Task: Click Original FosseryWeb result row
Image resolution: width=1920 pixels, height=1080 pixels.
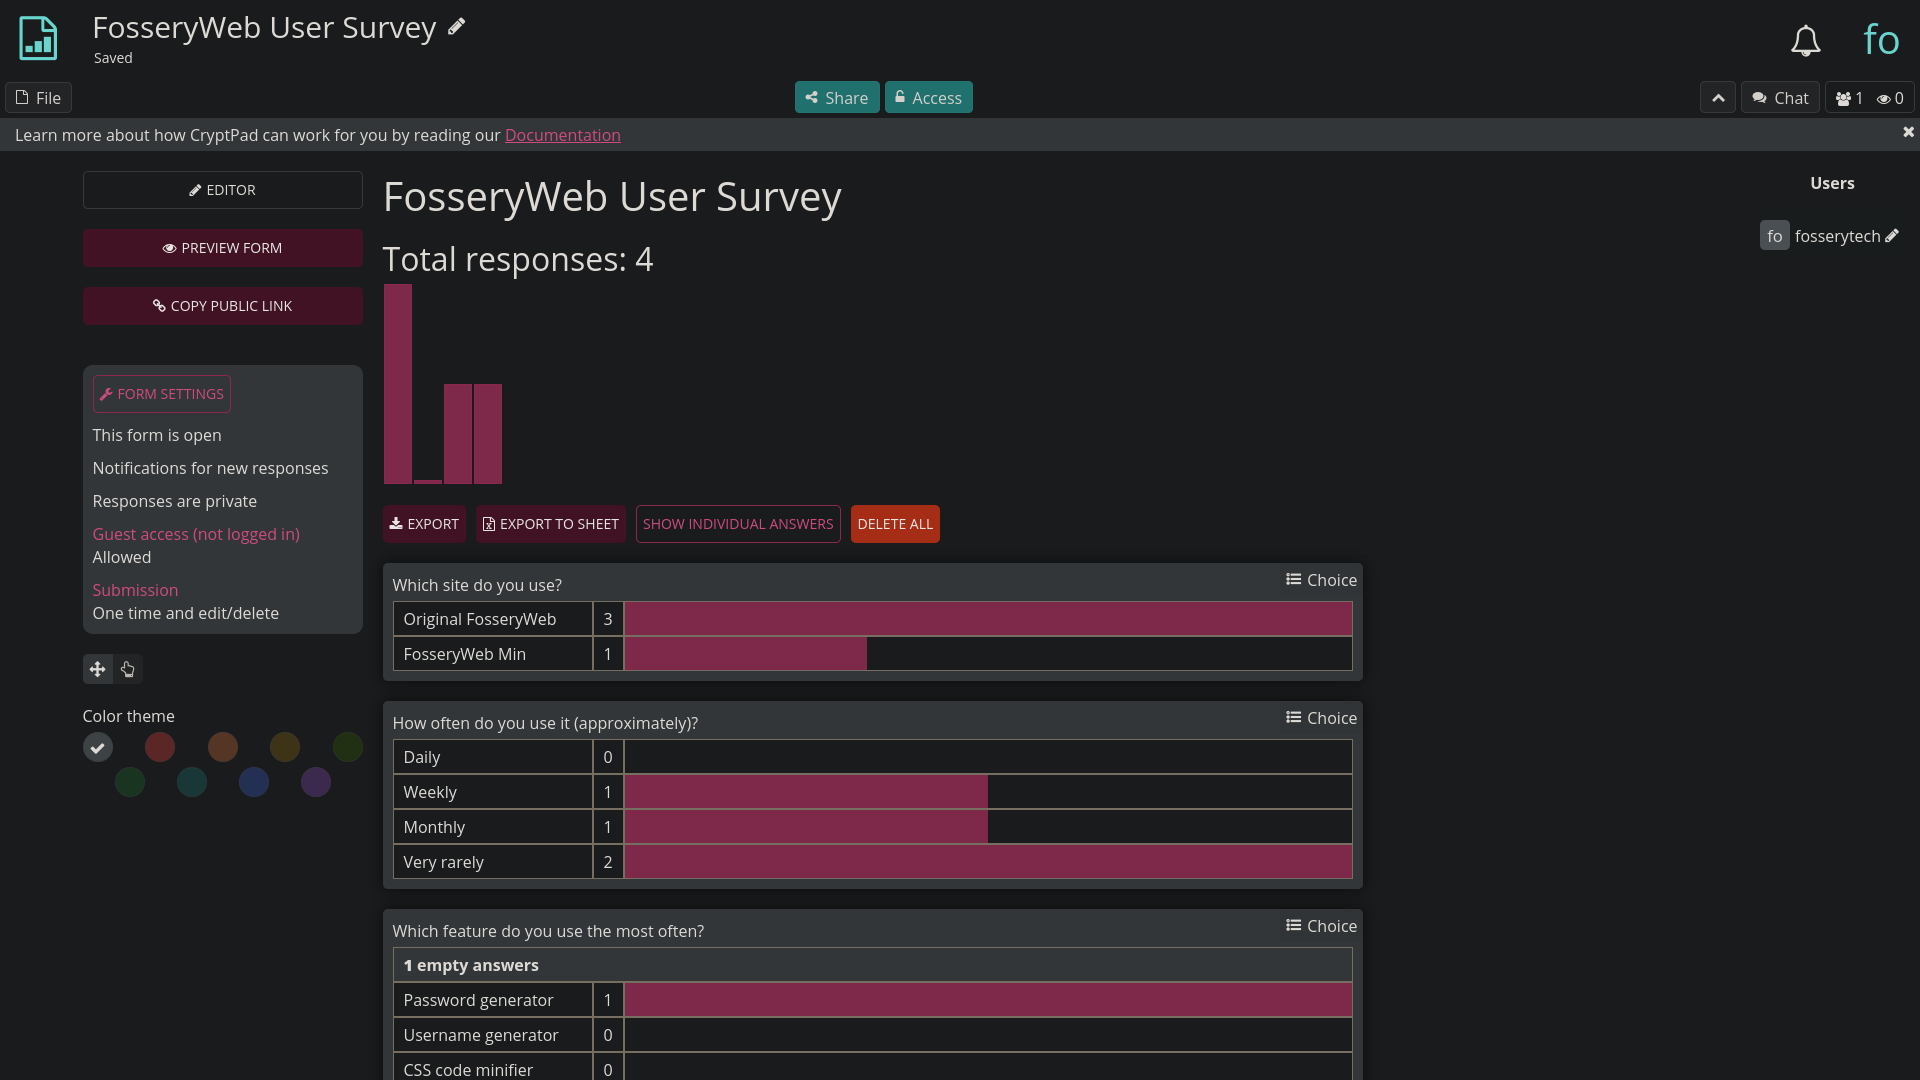Action: click(x=873, y=619)
